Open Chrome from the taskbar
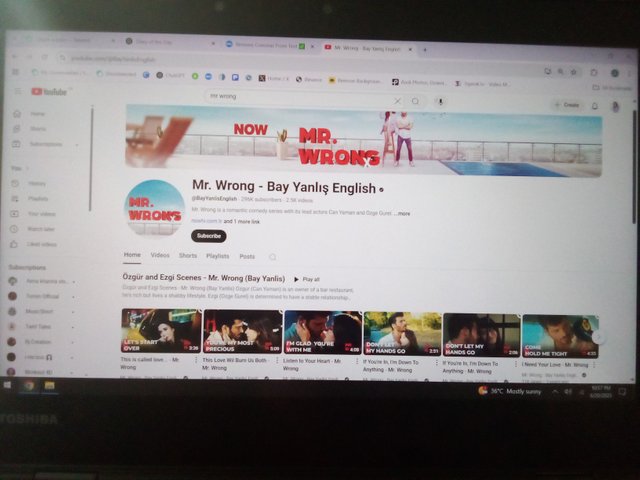Viewport: 640px width, 480px height. (x=29, y=385)
